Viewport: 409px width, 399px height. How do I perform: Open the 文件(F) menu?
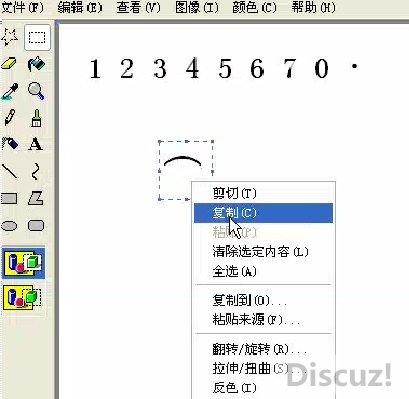[x=22, y=7]
